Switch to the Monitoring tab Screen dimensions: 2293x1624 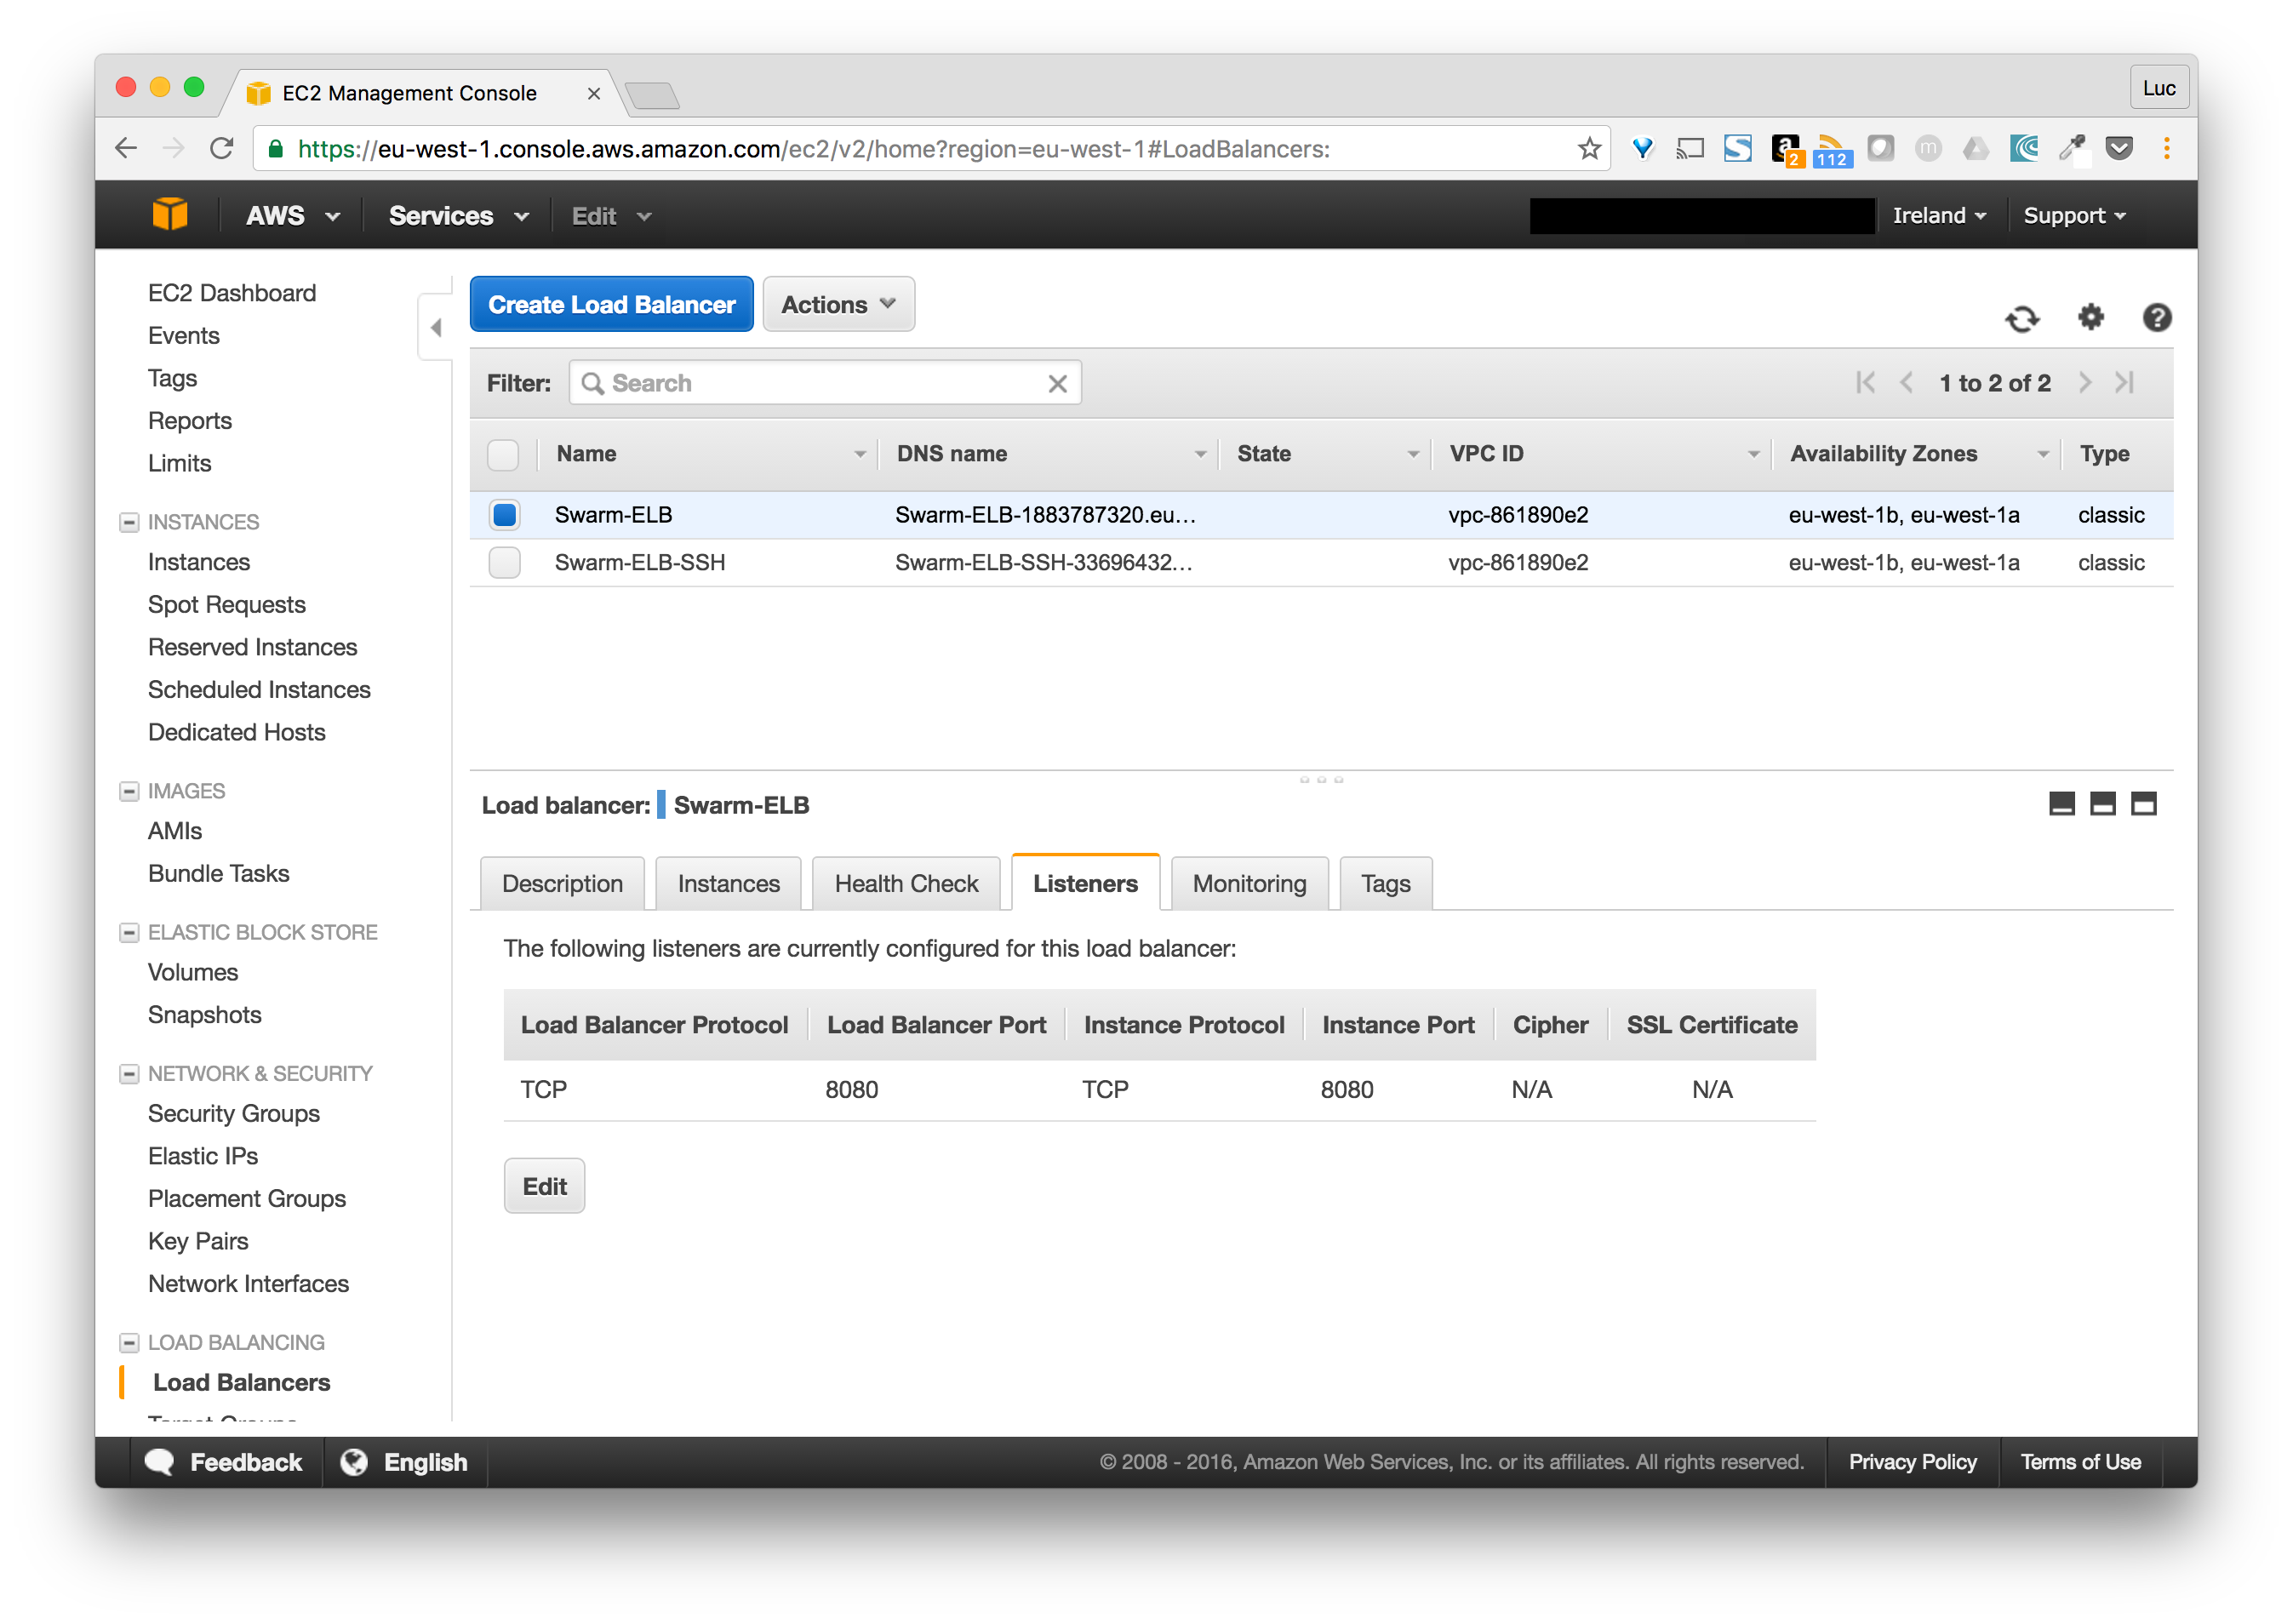click(x=1249, y=883)
